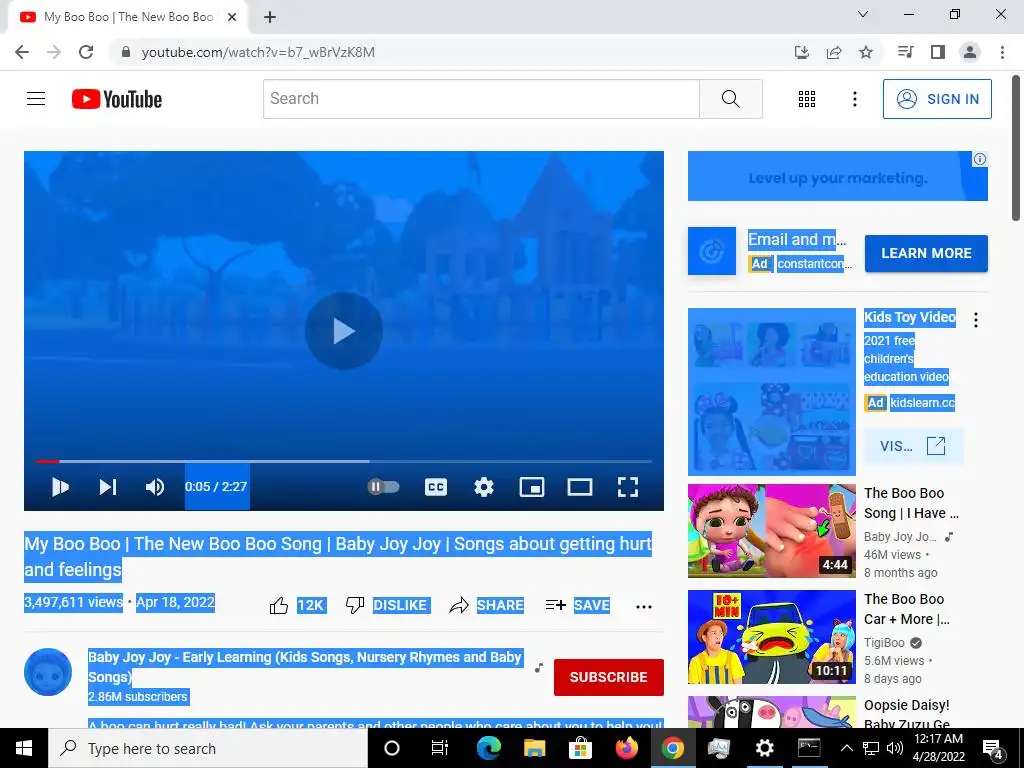Open ad info icon on banner
Screen dimensions: 1024x768
980,159
